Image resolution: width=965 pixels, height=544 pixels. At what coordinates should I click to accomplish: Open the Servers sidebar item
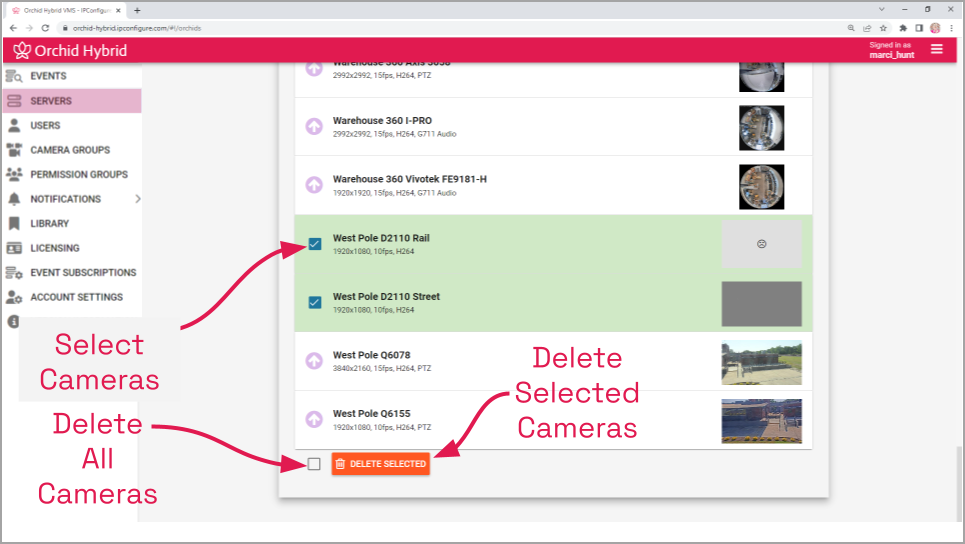pyautogui.click(x=72, y=101)
